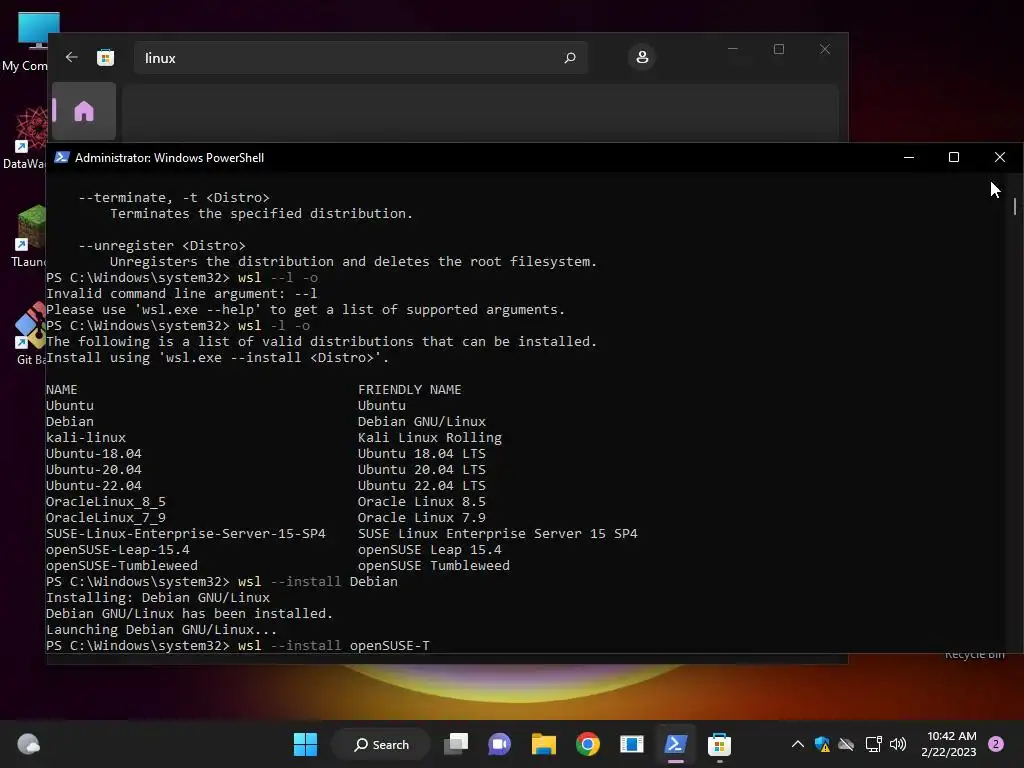The width and height of the screenshot is (1024, 768).
Task: Minimize the PowerShell window
Action: pyautogui.click(x=908, y=157)
